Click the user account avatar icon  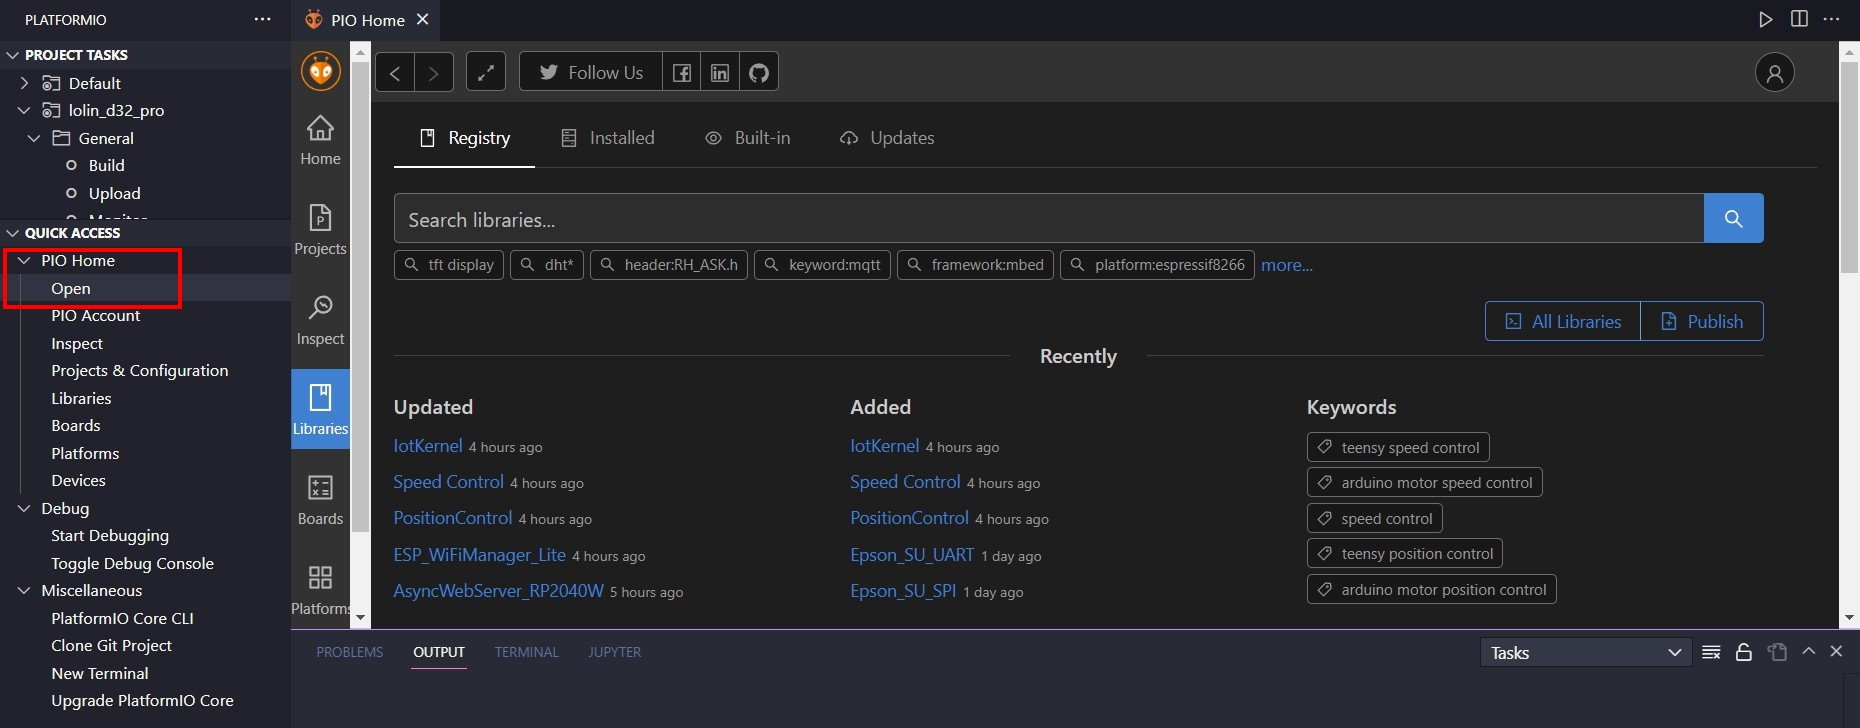[1774, 72]
